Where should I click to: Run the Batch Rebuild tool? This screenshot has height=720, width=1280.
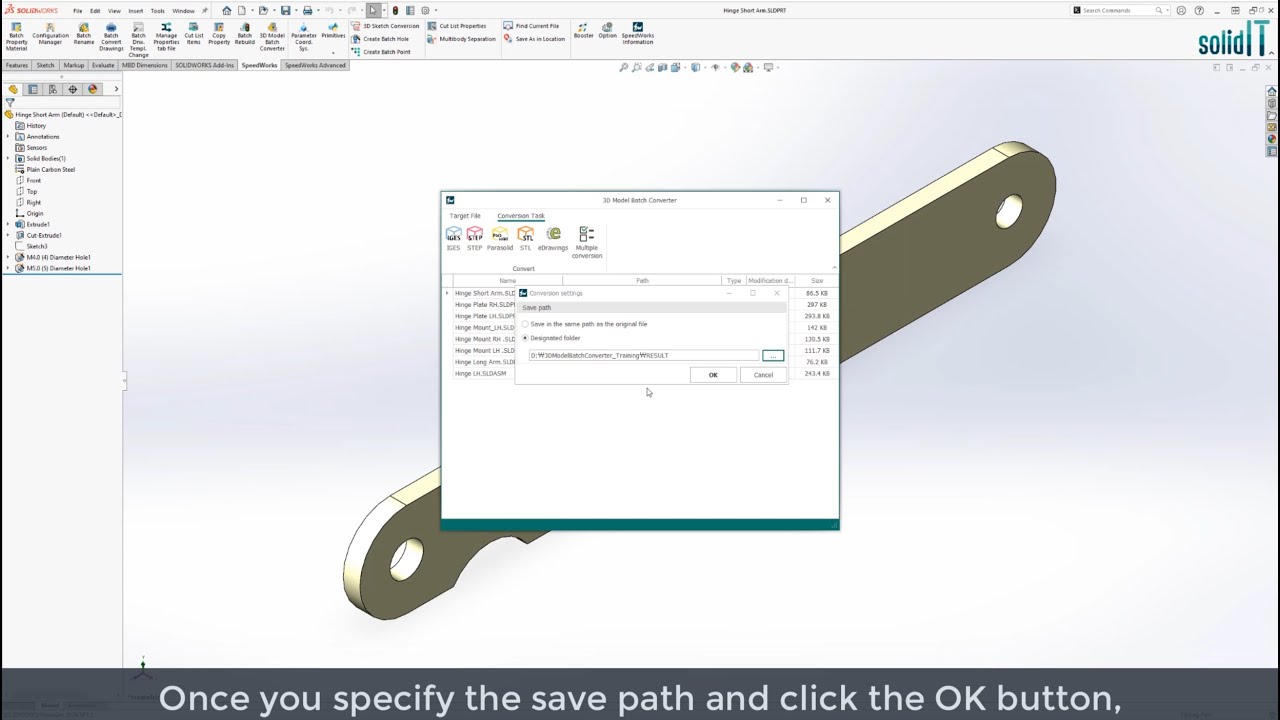[245, 34]
